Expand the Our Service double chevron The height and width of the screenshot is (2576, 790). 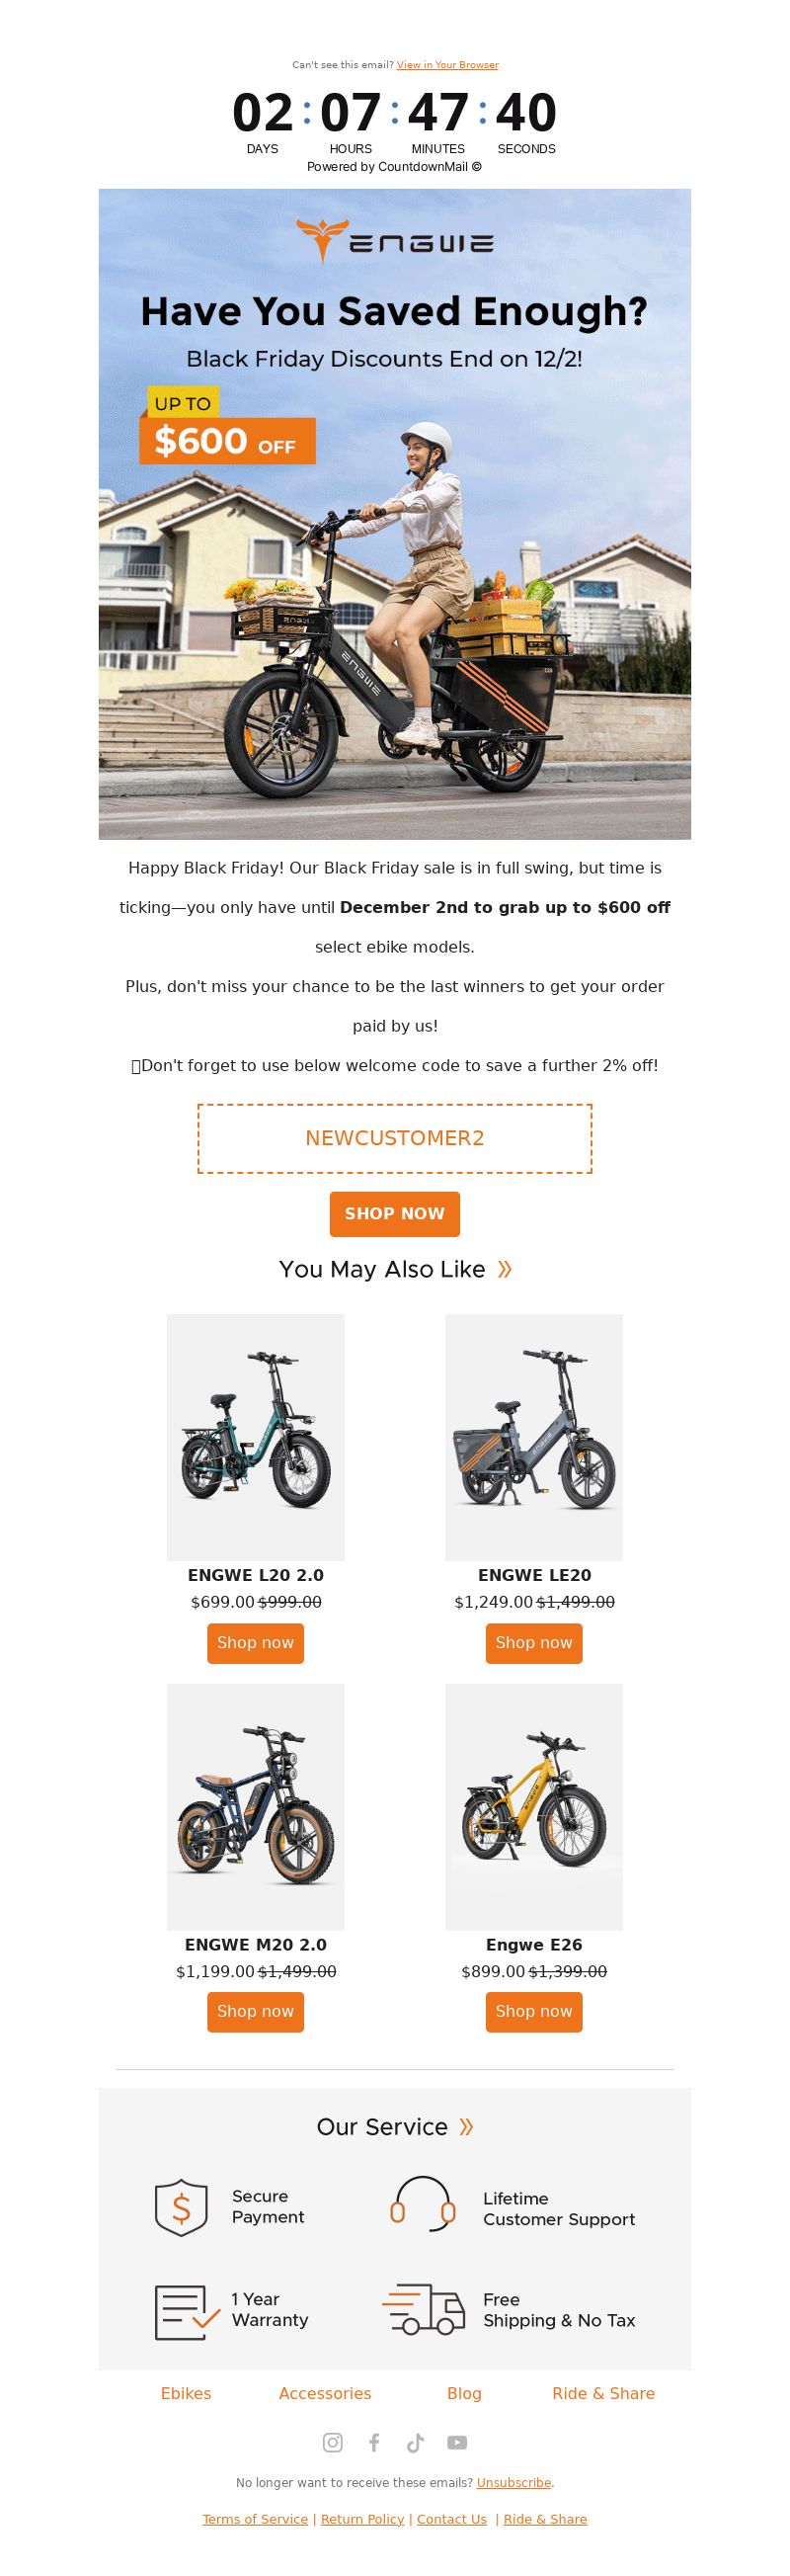[x=466, y=2127]
